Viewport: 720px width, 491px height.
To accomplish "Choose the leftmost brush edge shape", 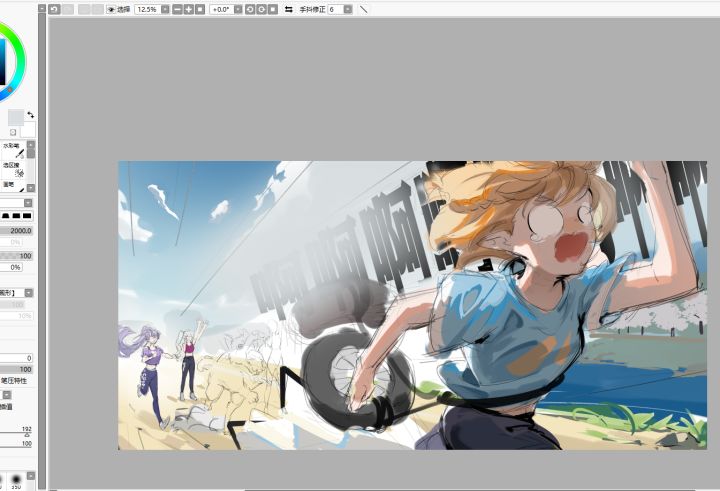I will click(x=6, y=215).
